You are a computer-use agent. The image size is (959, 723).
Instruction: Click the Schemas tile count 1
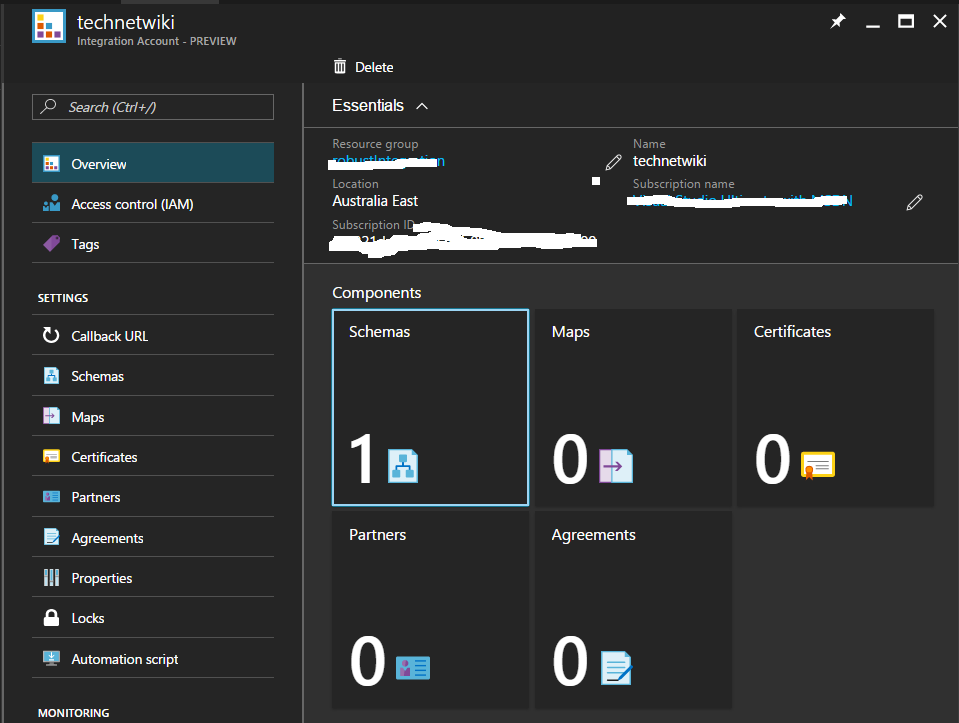362,459
